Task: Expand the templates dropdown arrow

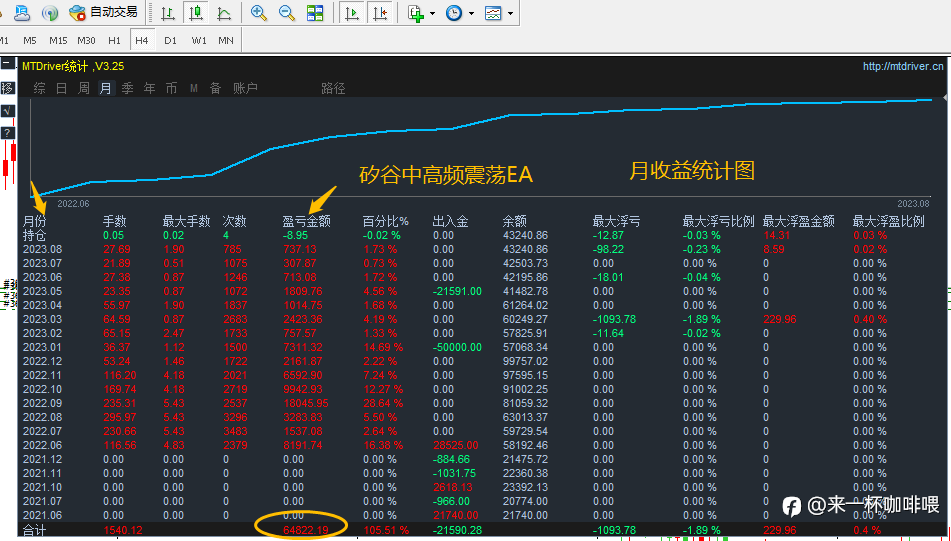Action: [510, 13]
